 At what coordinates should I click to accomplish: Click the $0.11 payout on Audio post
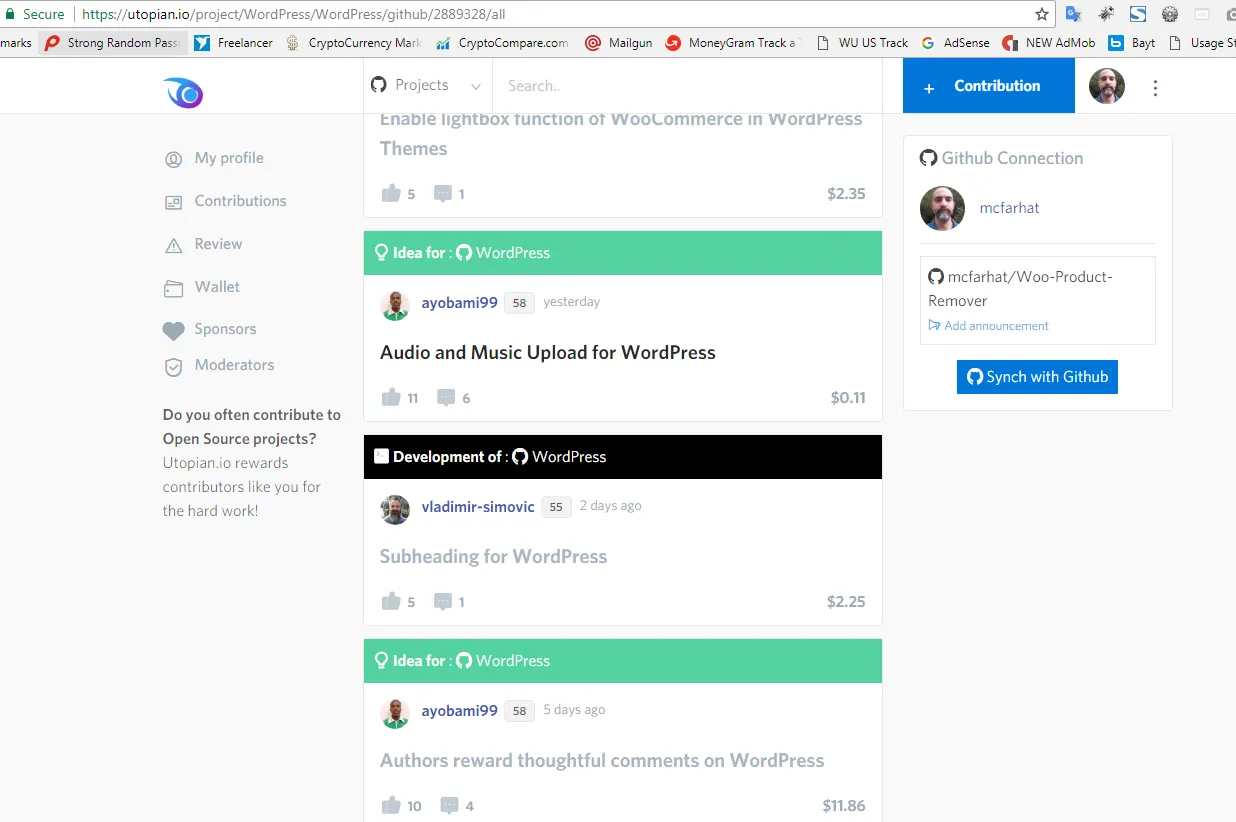point(848,398)
